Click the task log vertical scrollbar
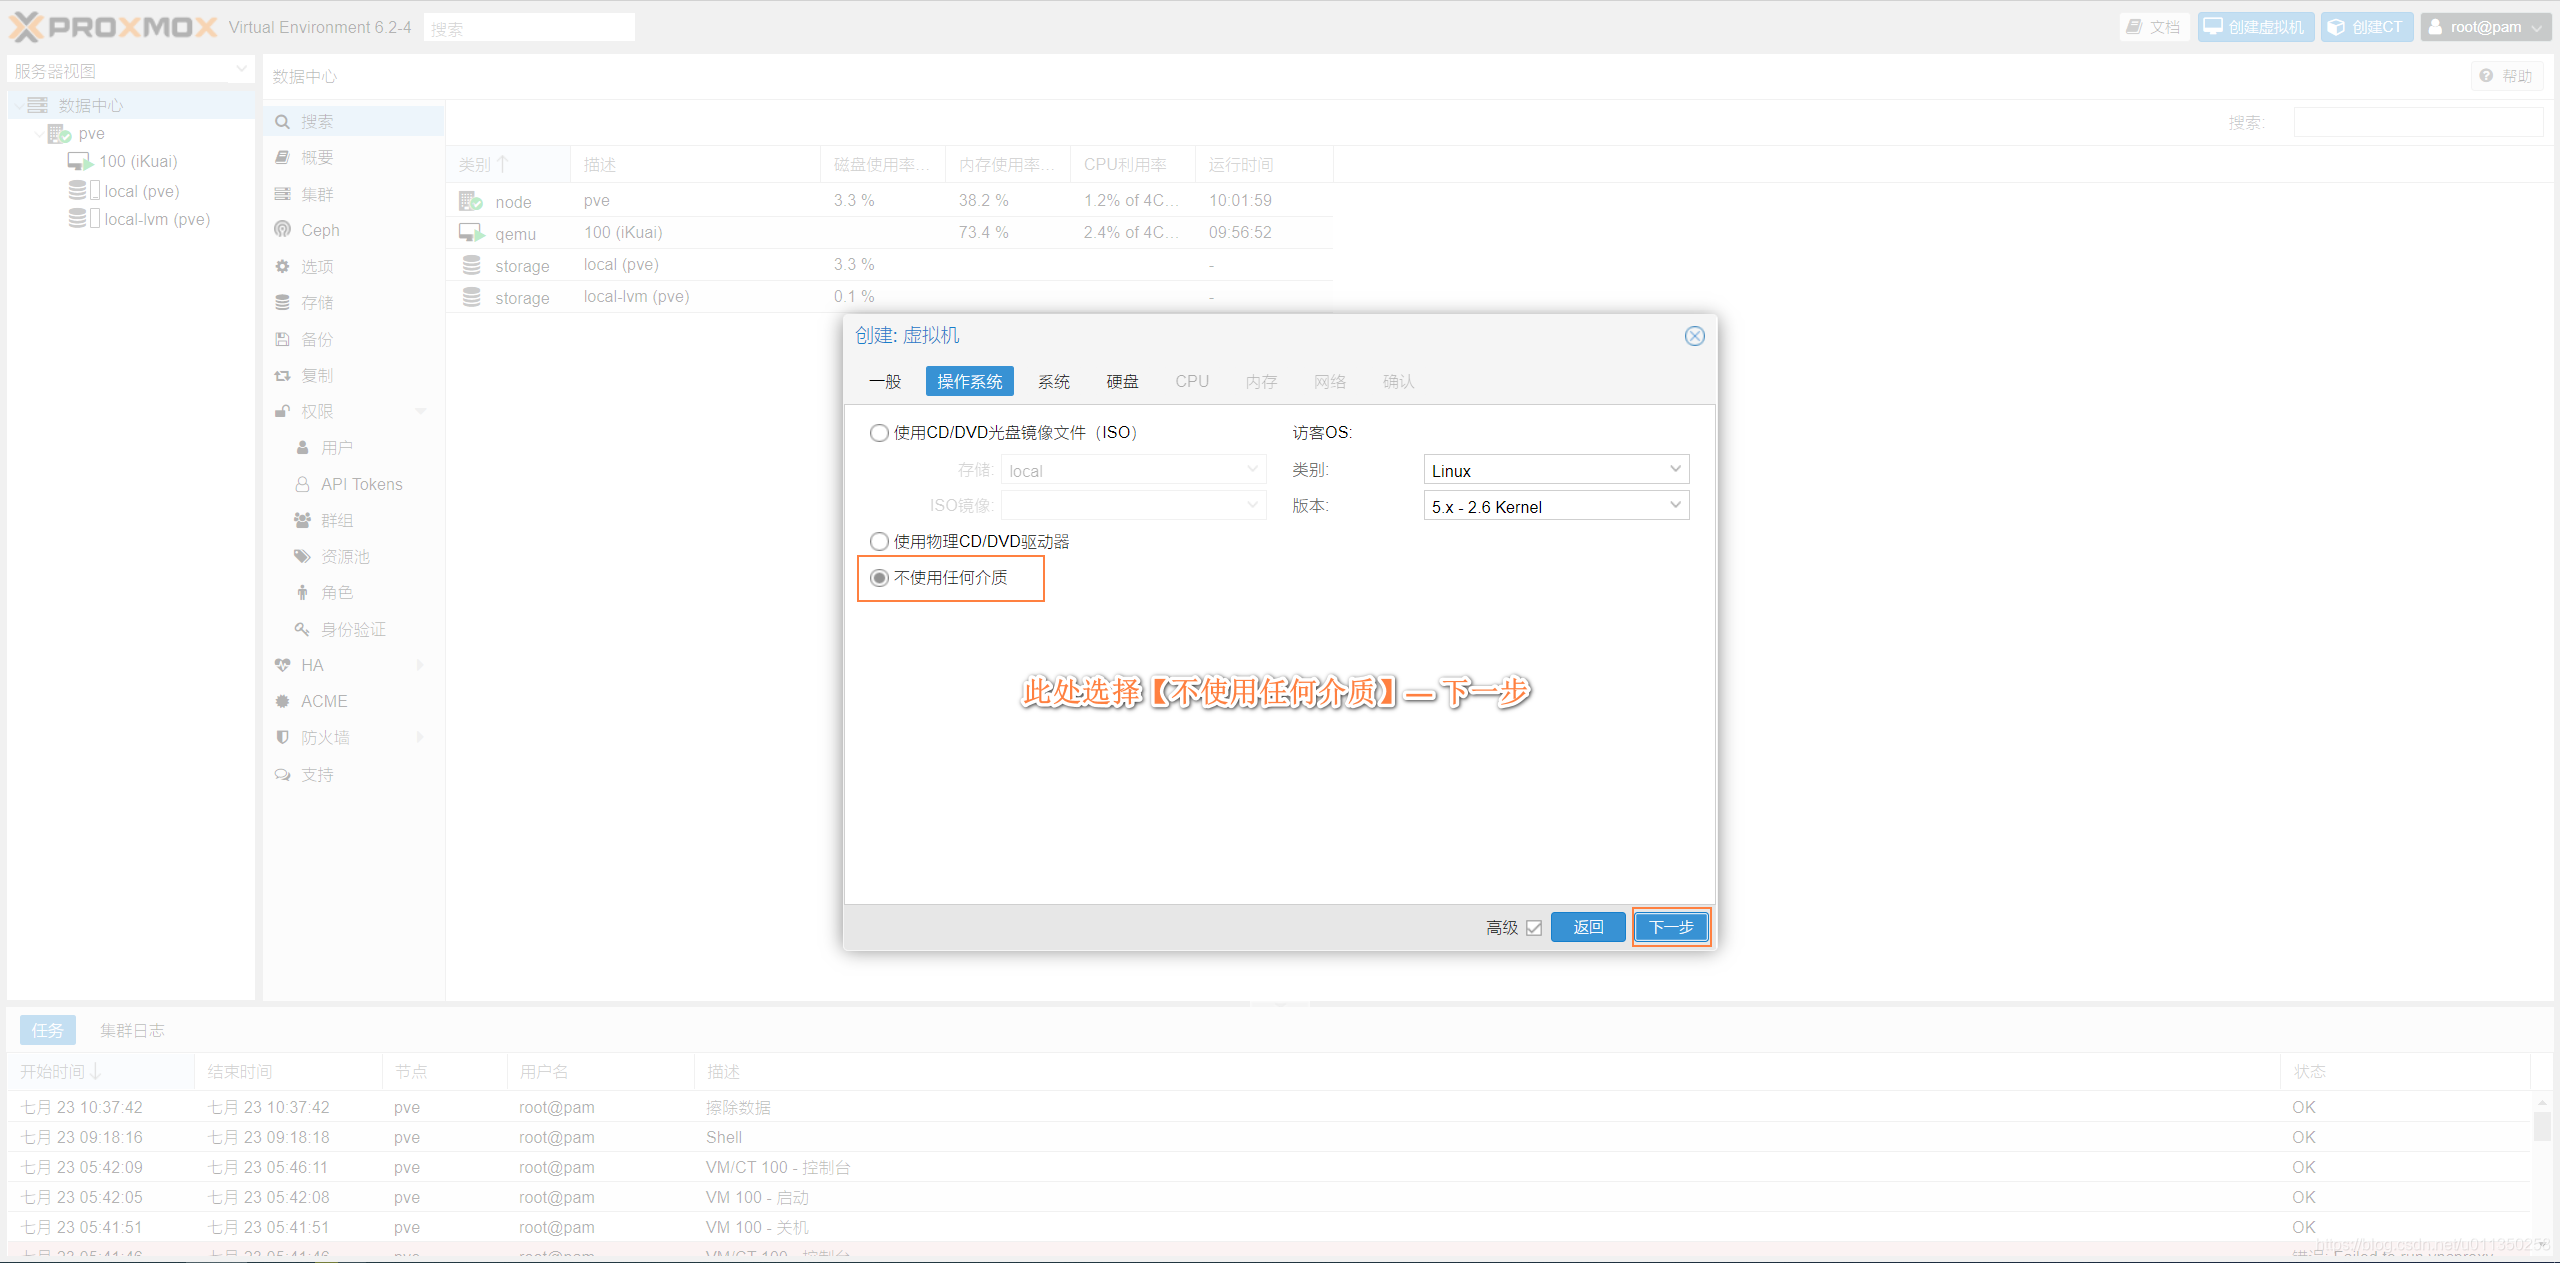This screenshot has width=2560, height=1263. [2541, 1127]
